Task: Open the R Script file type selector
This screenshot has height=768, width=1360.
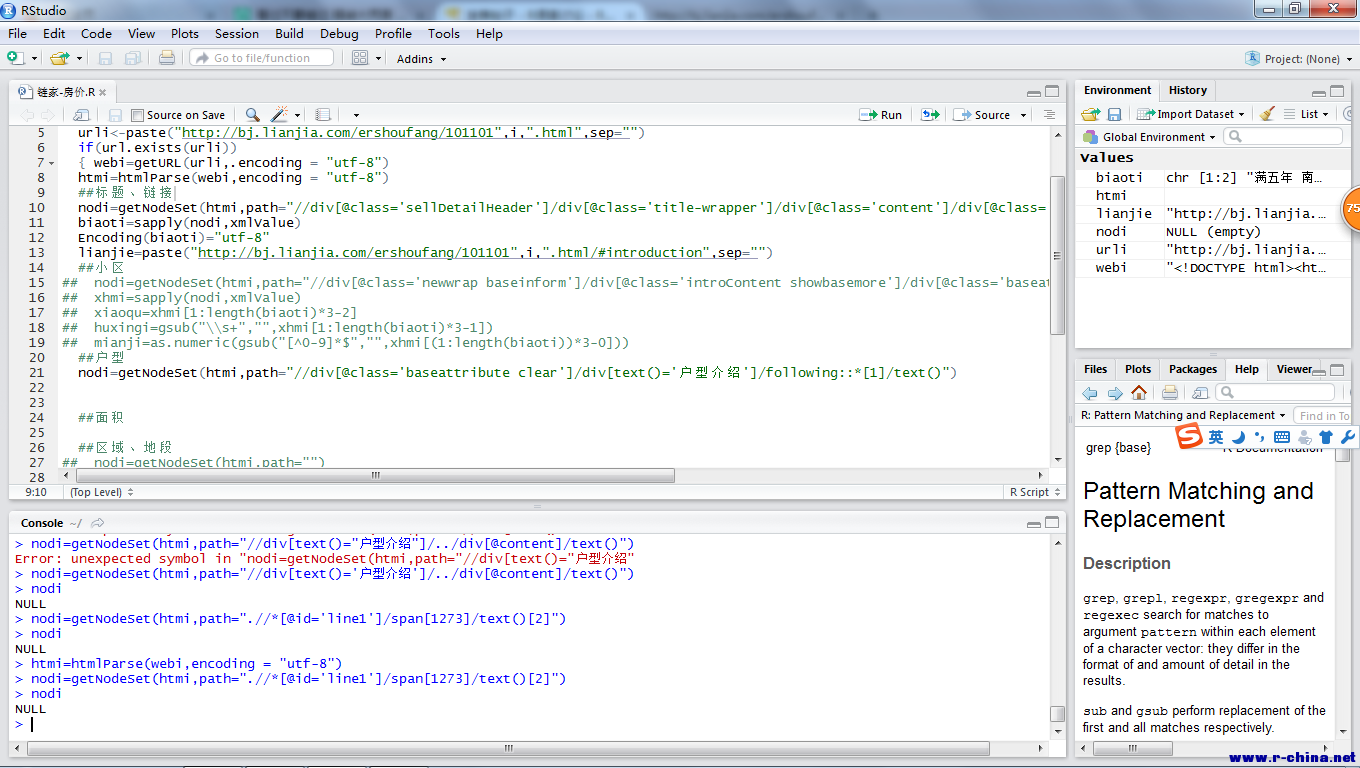Action: click(x=1034, y=492)
